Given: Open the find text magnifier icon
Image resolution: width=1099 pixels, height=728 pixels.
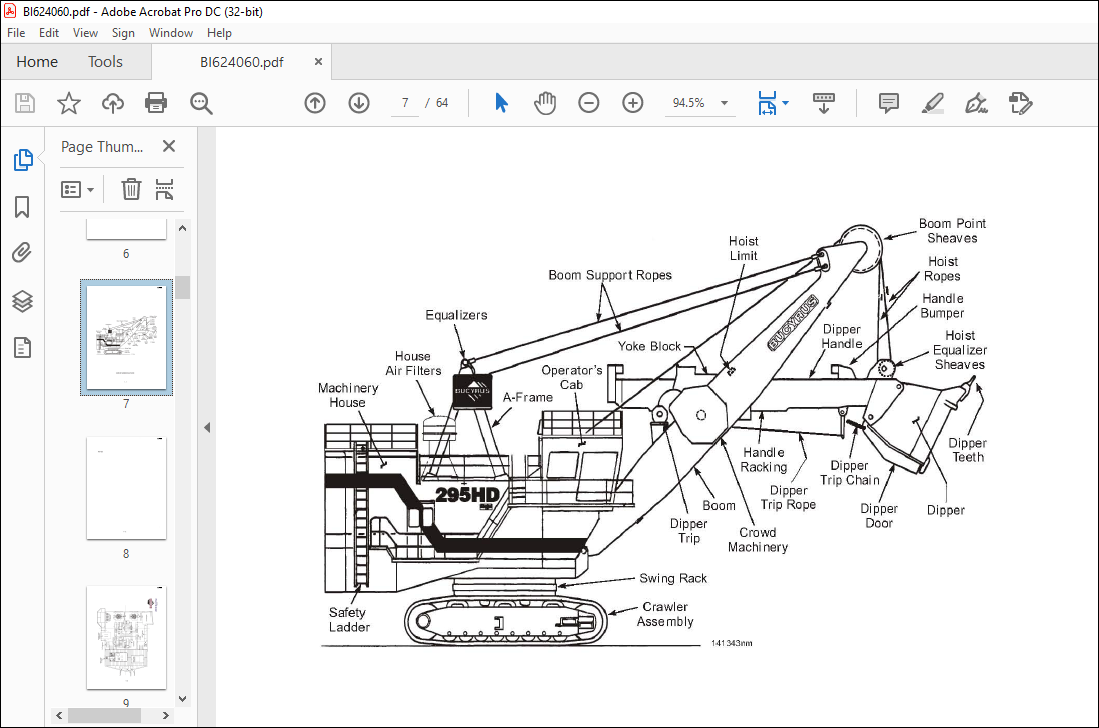Looking at the screenshot, I should 201,103.
